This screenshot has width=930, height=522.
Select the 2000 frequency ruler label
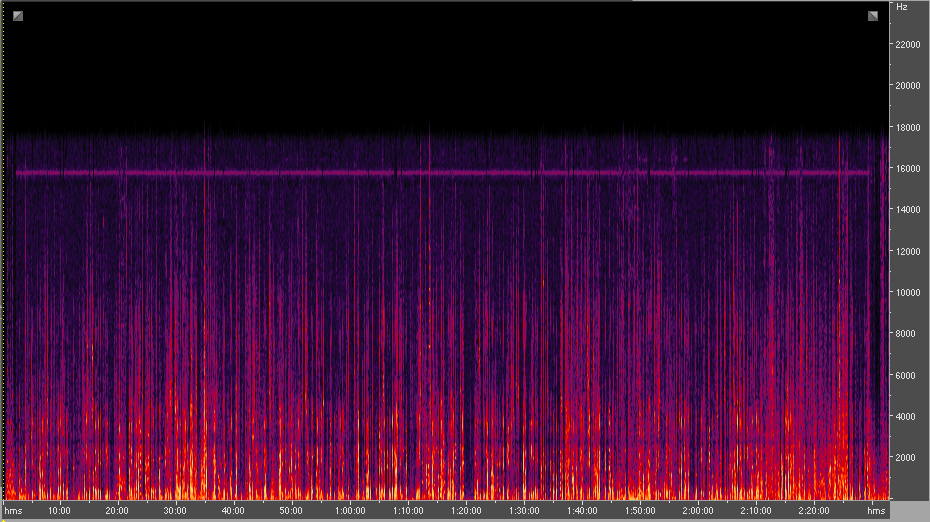906,458
